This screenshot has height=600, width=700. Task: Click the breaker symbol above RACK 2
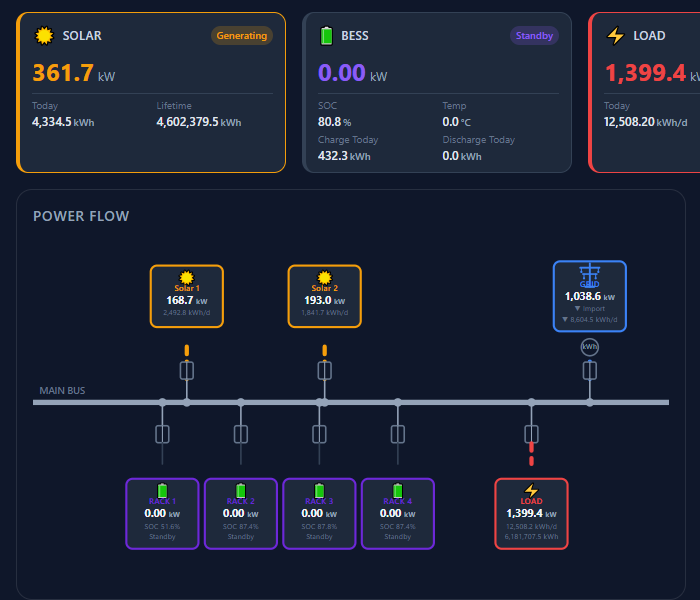click(241, 434)
